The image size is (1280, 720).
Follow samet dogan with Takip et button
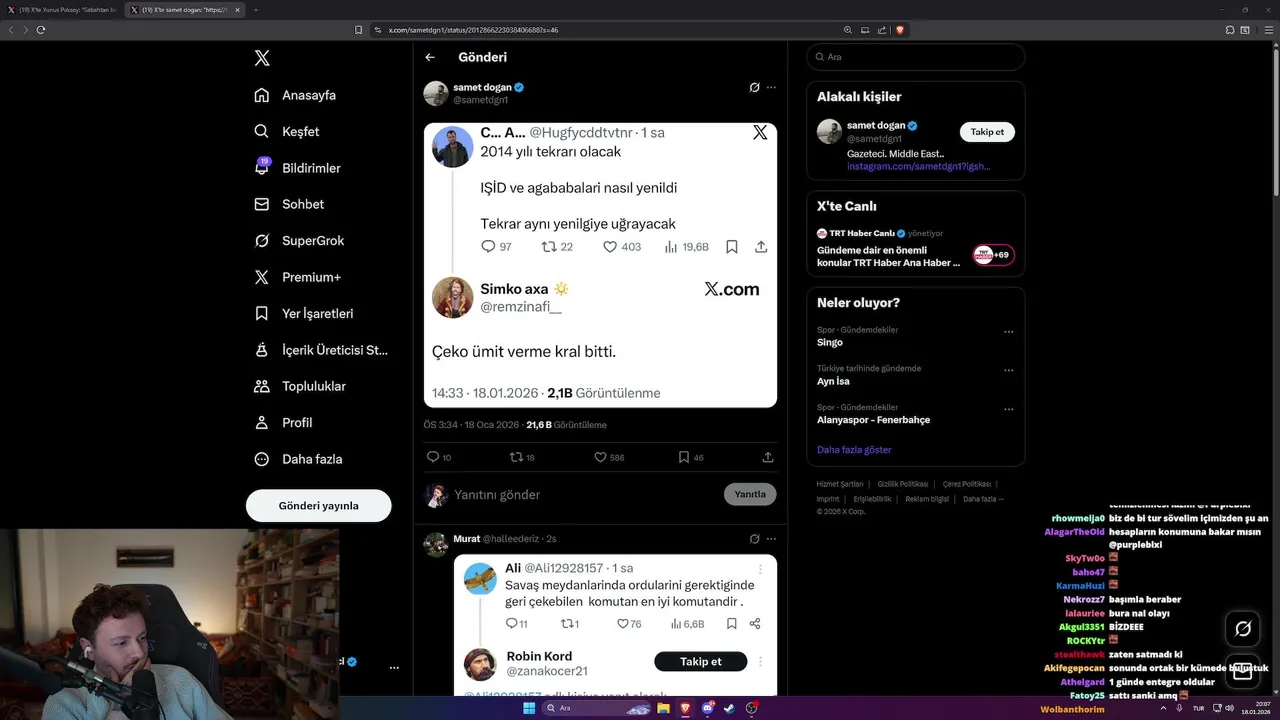click(987, 132)
